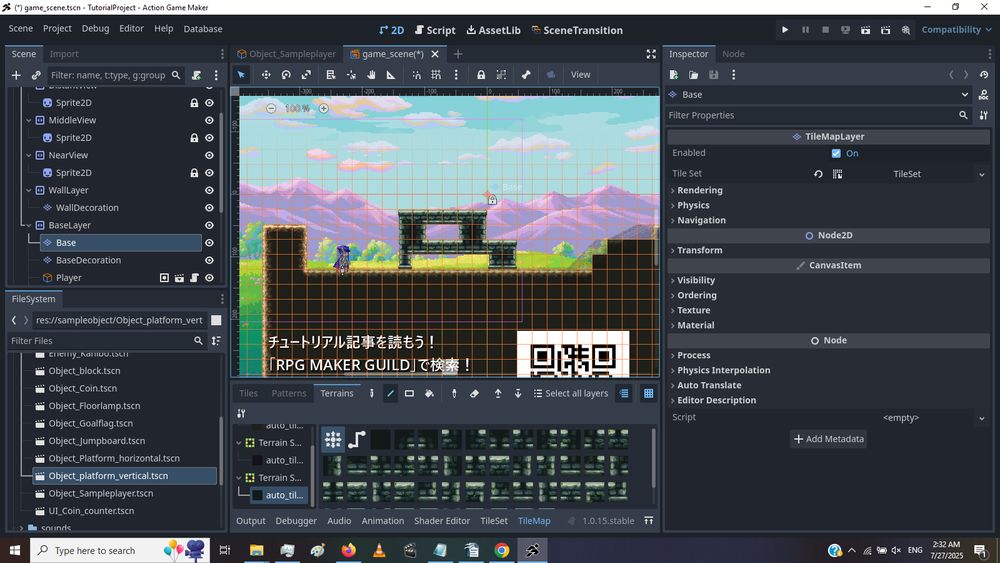Select the Object_Goalflag.tscn file
Image resolution: width=1000 pixels, height=563 pixels.
click(x=91, y=423)
